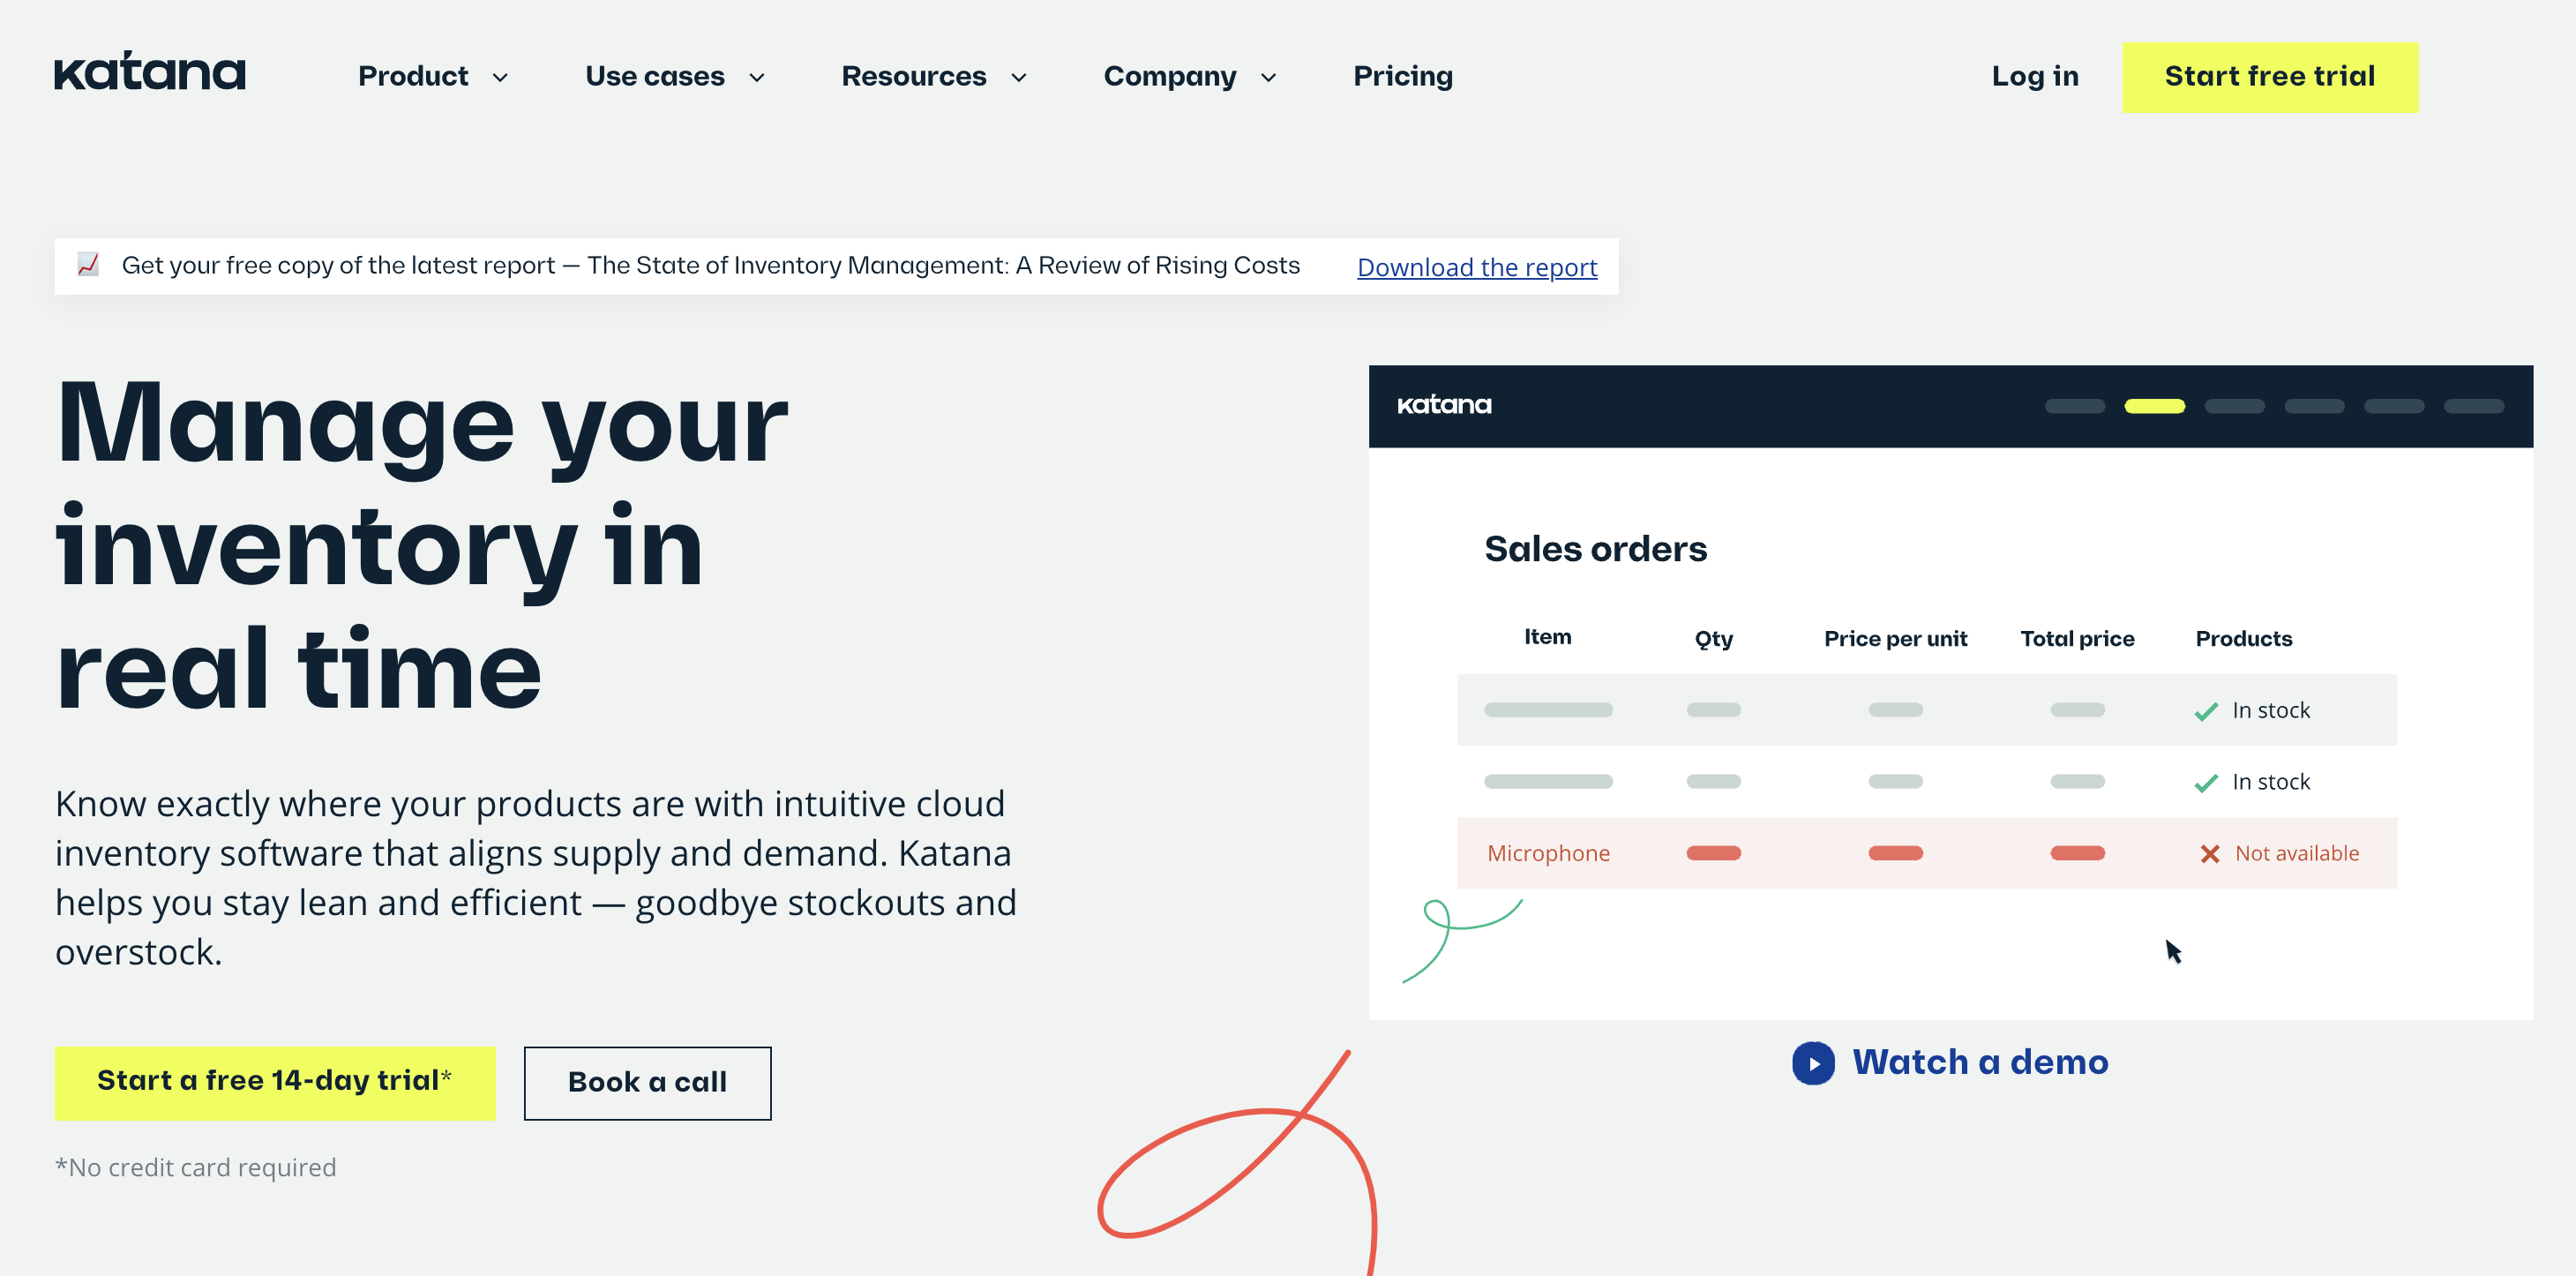2576x1276 pixels.
Task: Open the Company menu
Action: point(1170,76)
